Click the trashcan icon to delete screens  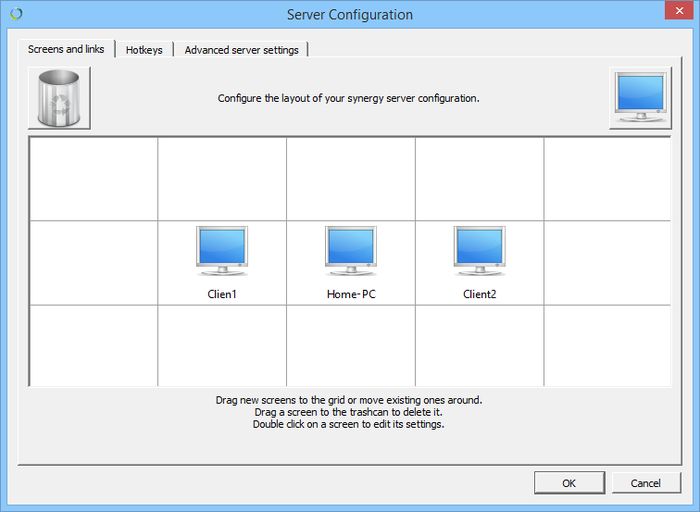59,98
